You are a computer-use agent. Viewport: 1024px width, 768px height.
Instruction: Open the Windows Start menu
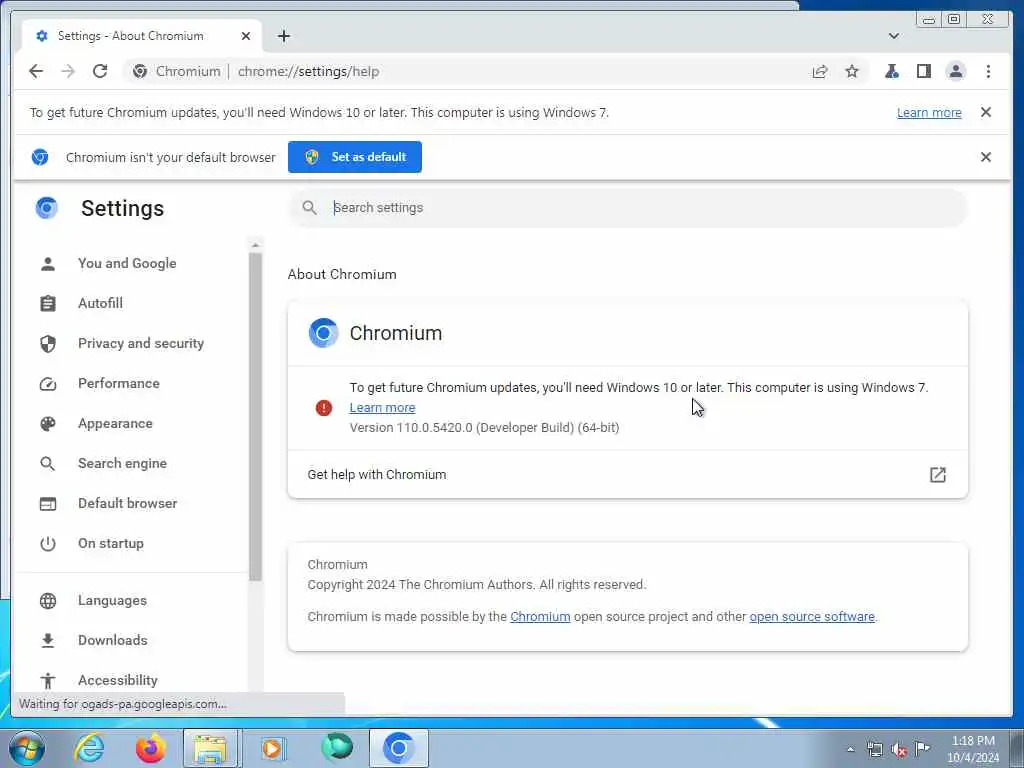click(26, 748)
